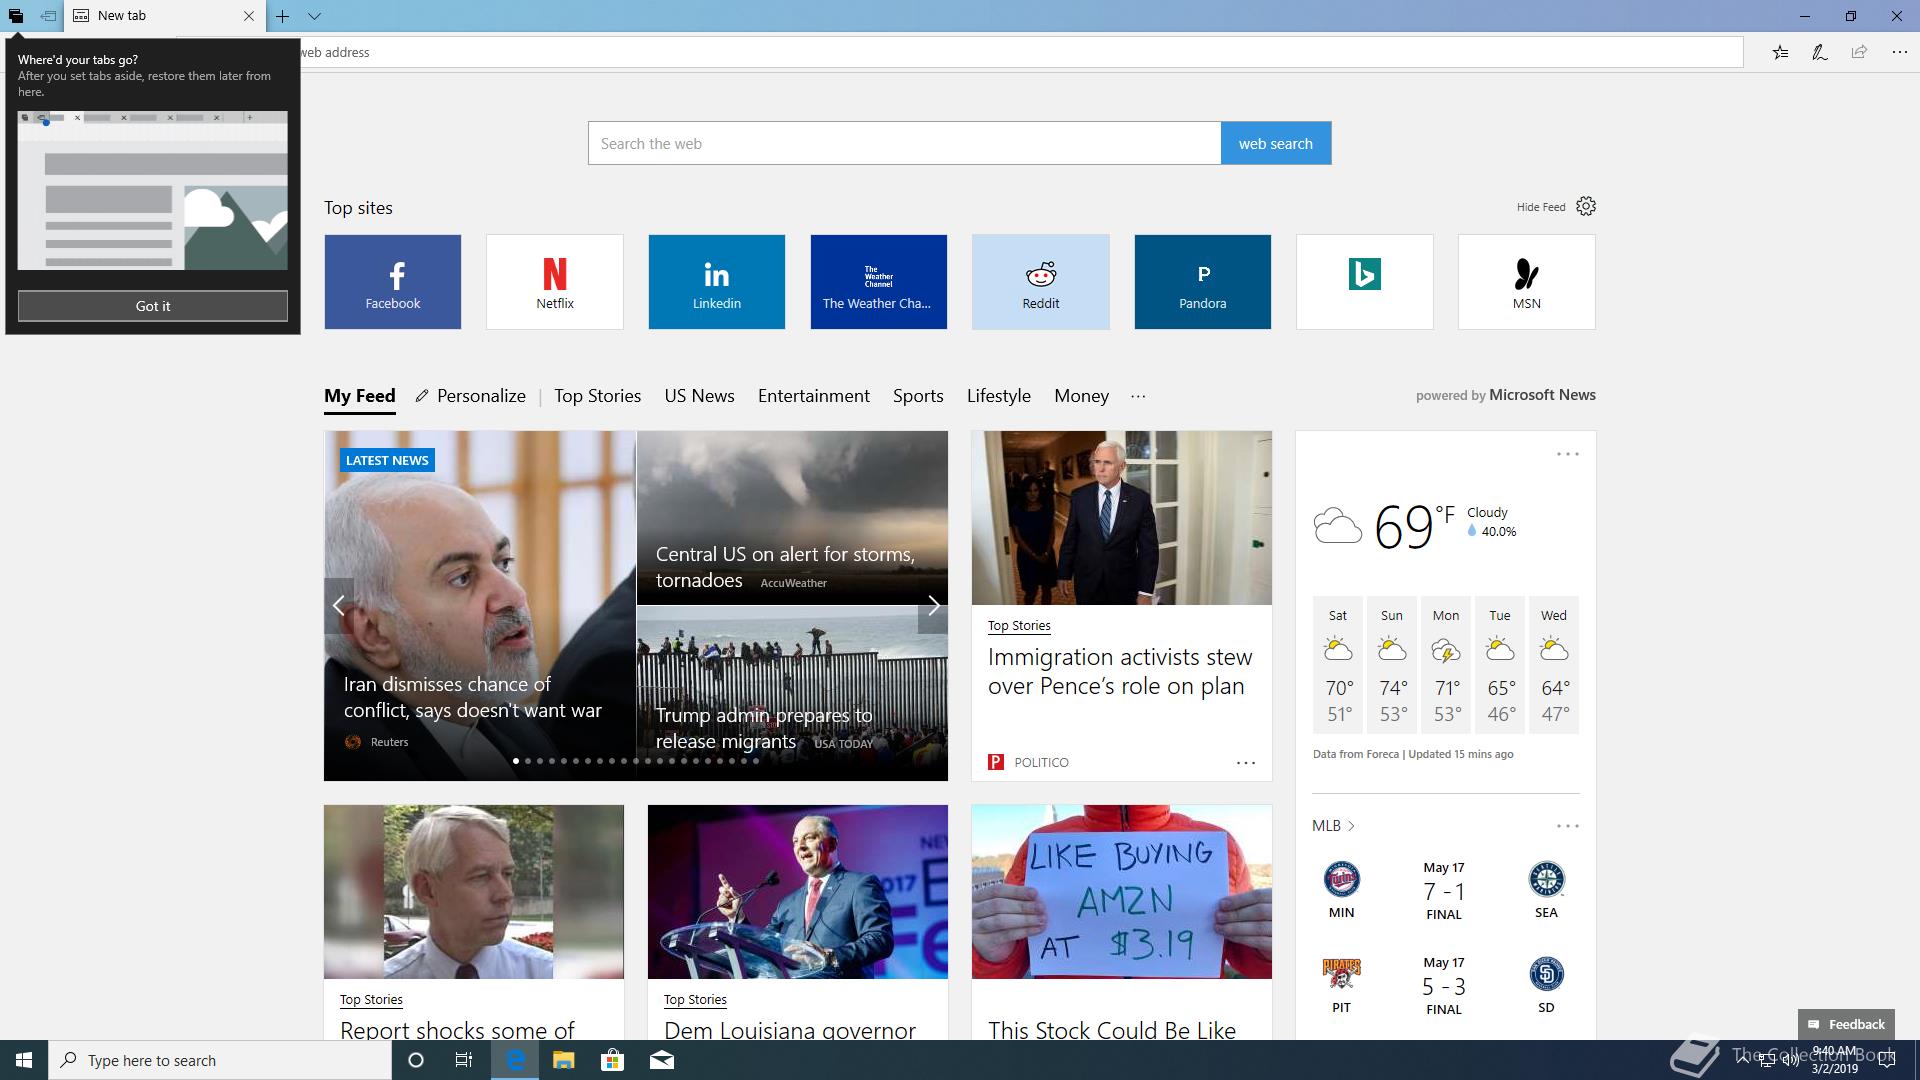Open the Favorites hub star icon
The width and height of the screenshot is (1920, 1080).
[x=1780, y=52]
